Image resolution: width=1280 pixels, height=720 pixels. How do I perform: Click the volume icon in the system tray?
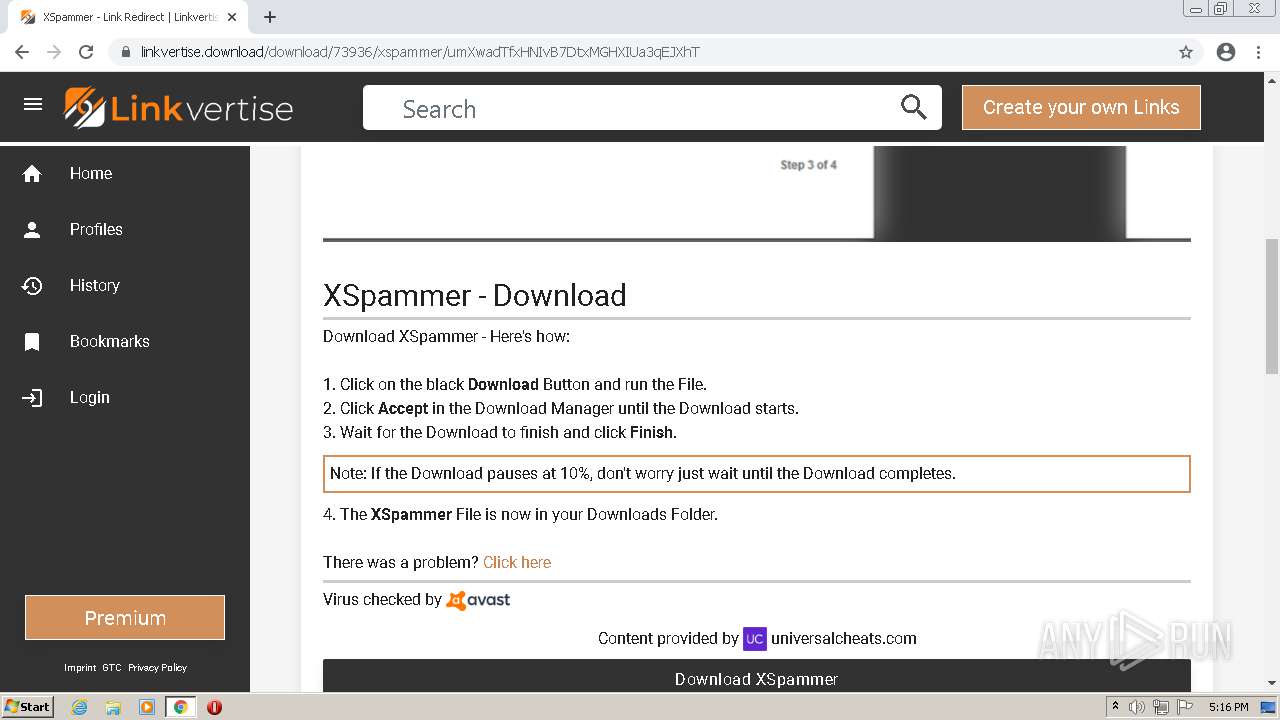coord(1137,707)
